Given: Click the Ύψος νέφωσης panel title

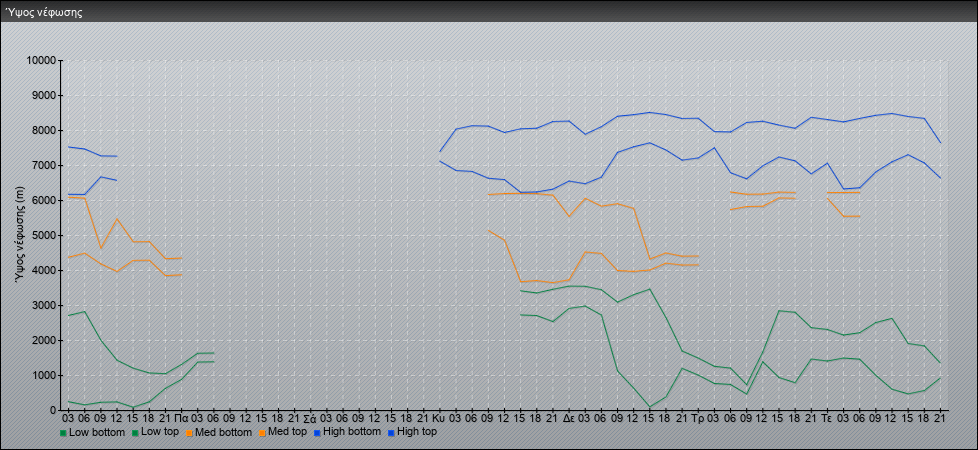Looking at the screenshot, I should [44, 12].
